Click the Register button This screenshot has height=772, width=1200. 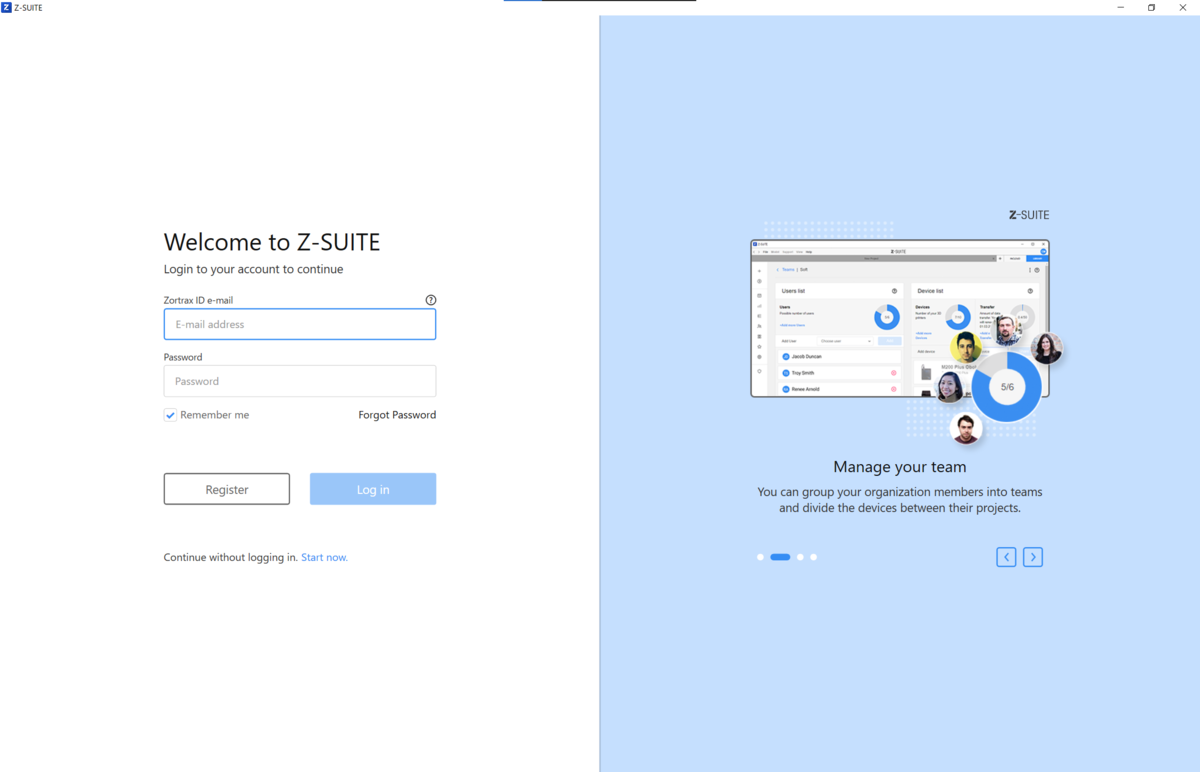(x=227, y=489)
